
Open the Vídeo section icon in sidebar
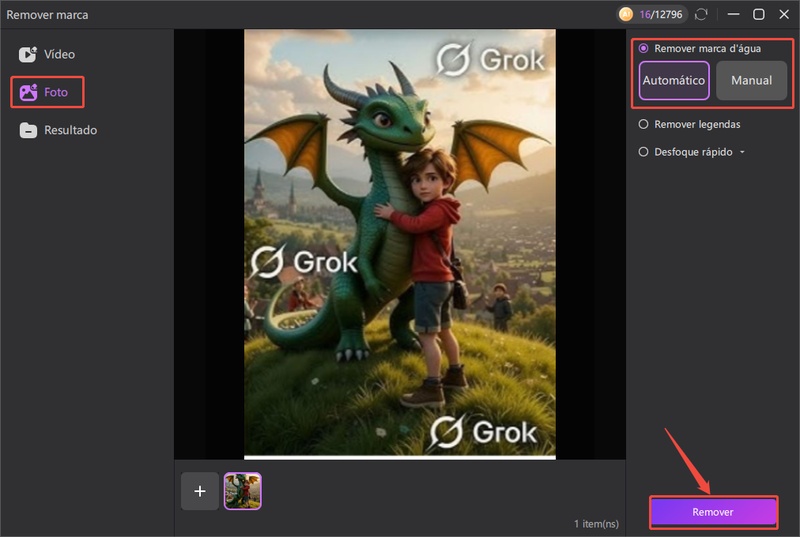pyautogui.click(x=28, y=54)
